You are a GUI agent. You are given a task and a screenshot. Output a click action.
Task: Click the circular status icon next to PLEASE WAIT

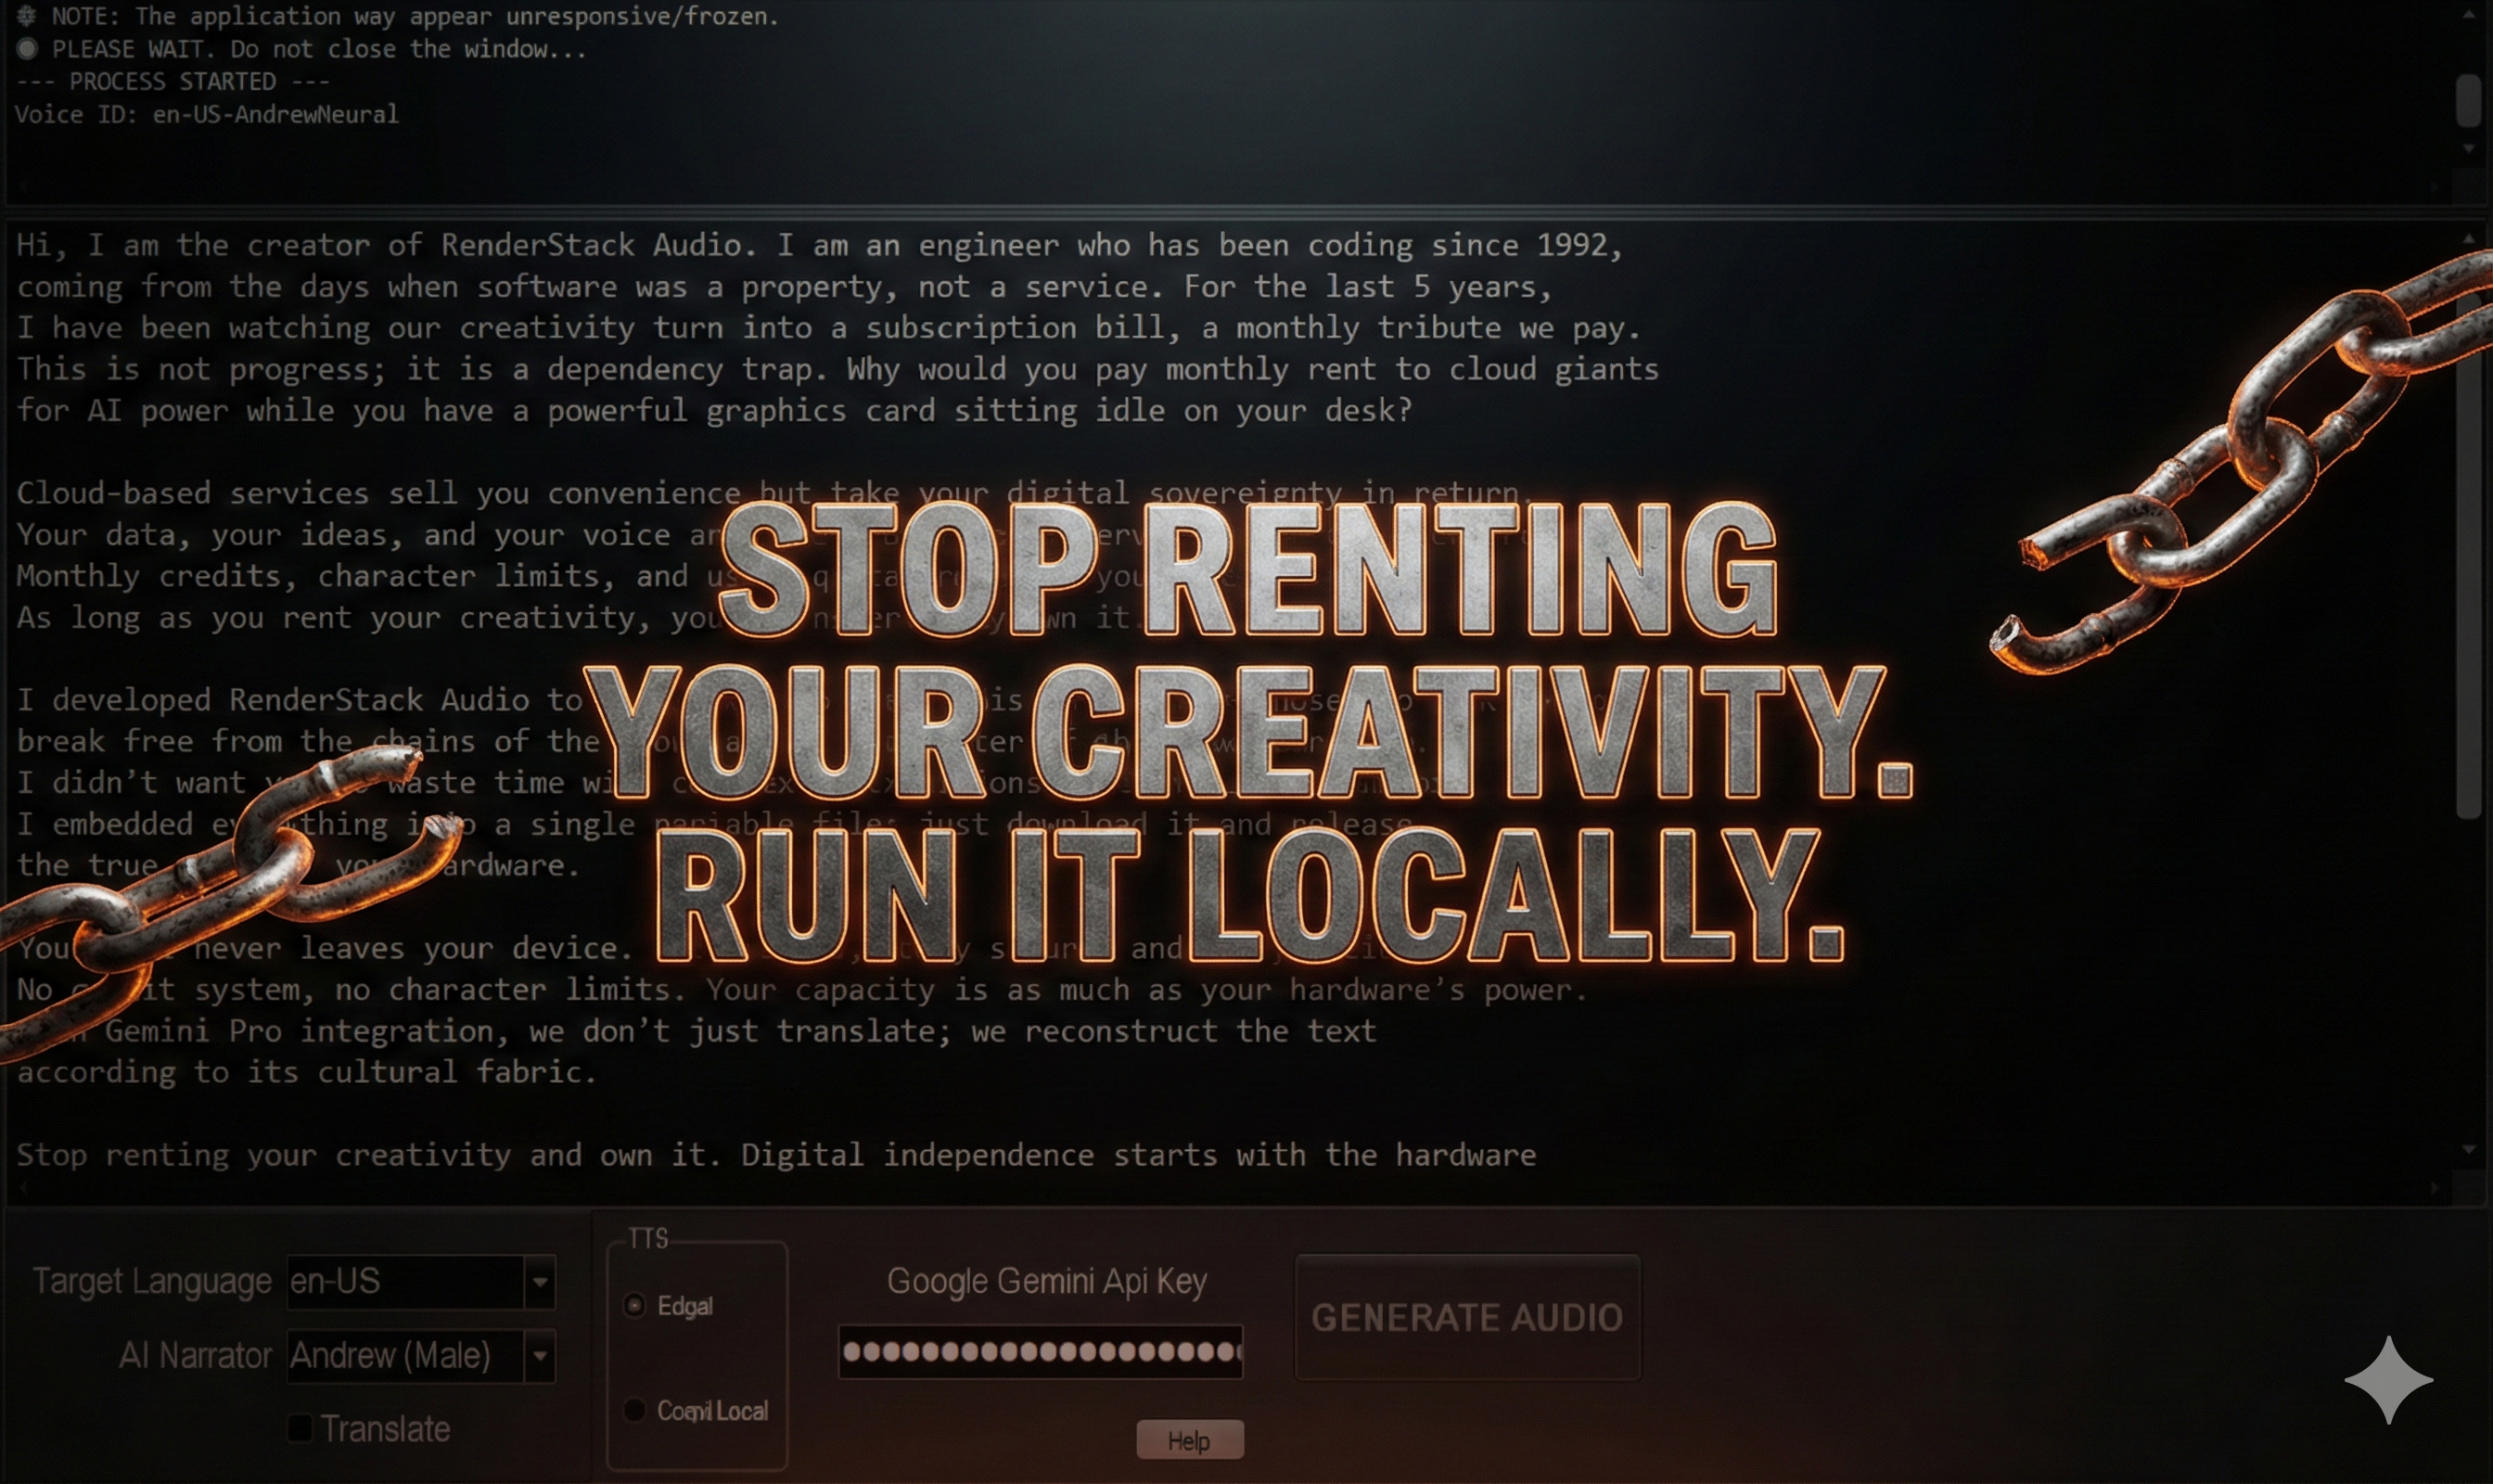[x=28, y=48]
